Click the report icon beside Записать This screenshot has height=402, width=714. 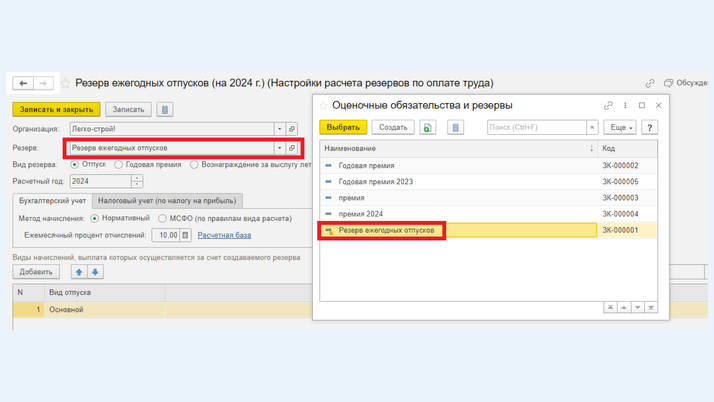point(165,109)
